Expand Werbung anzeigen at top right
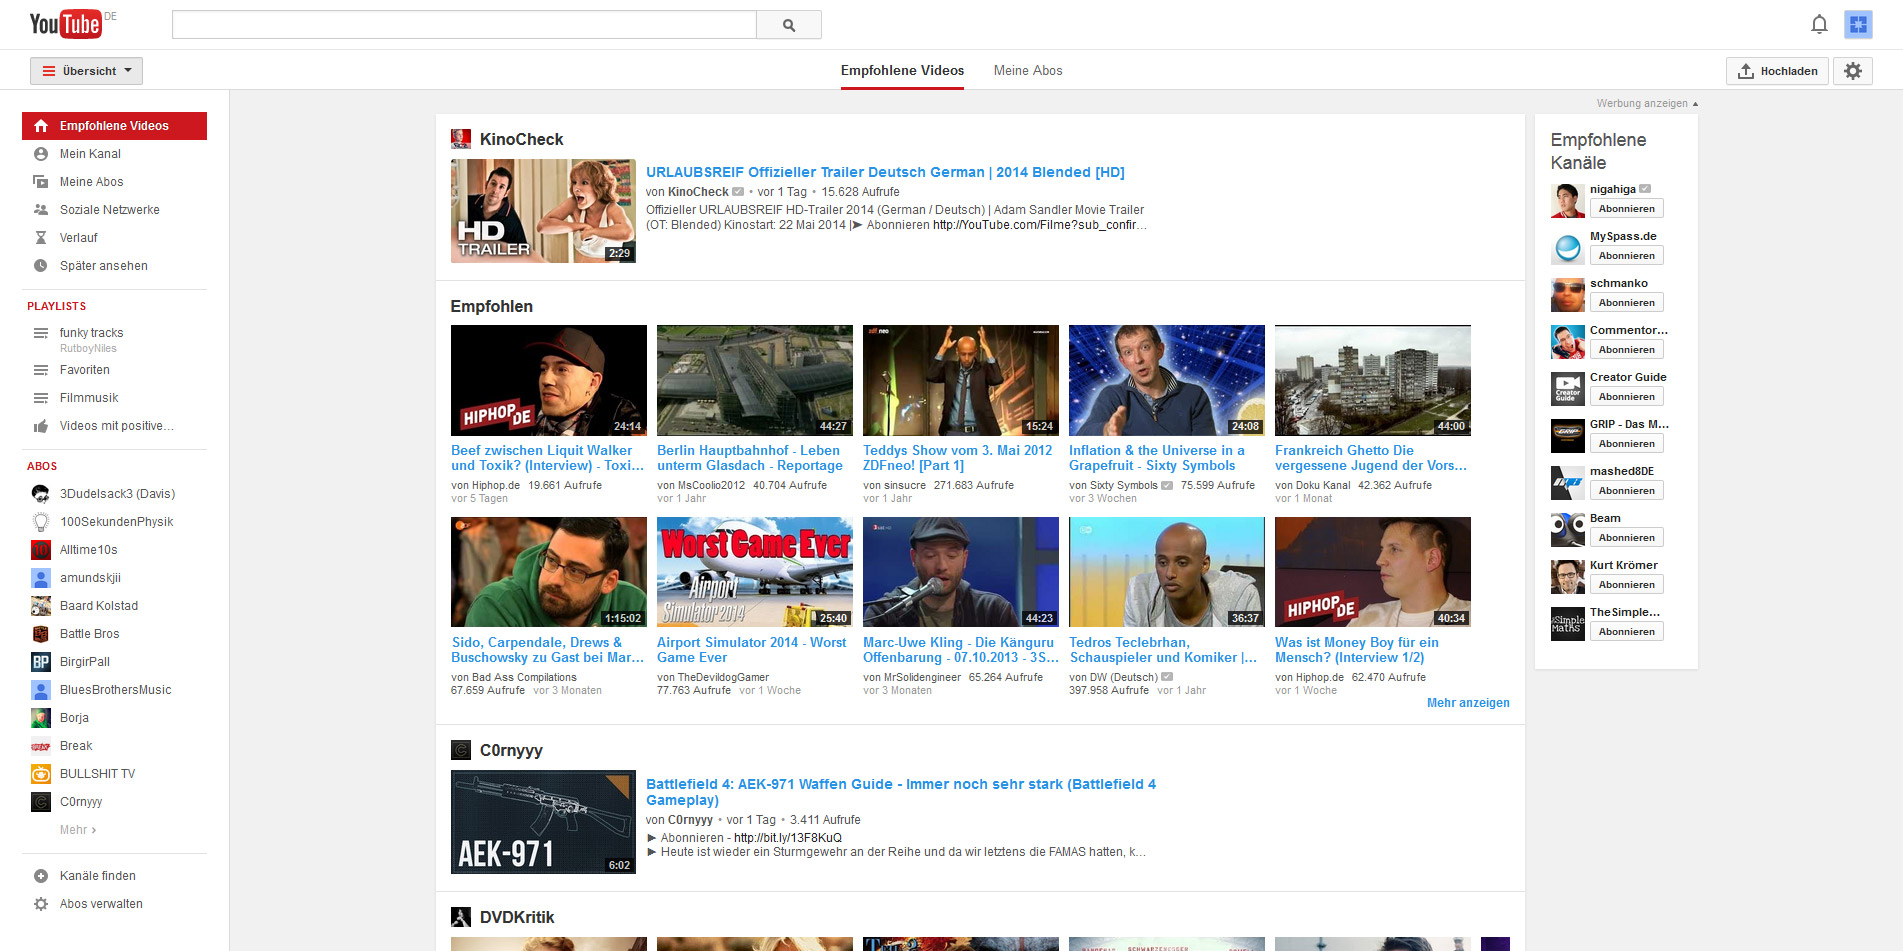1903x951 pixels. click(x=1646, y=104)
